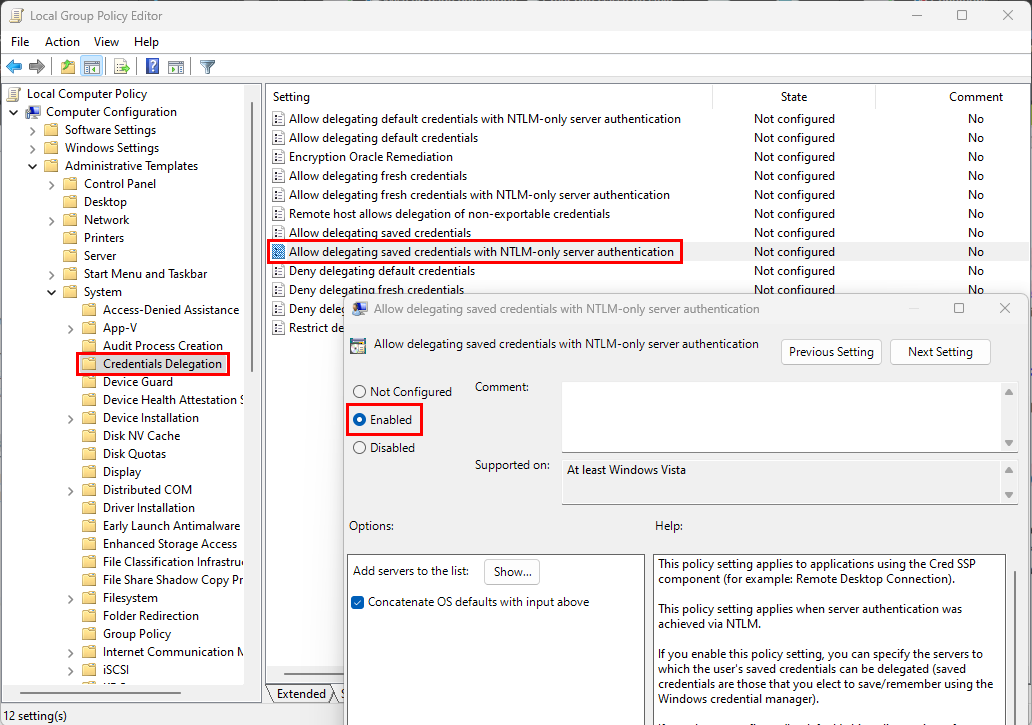
Task: Click the Comment box scroll-down arrow
Action: pyautogui.click(x=1009, y=443)
